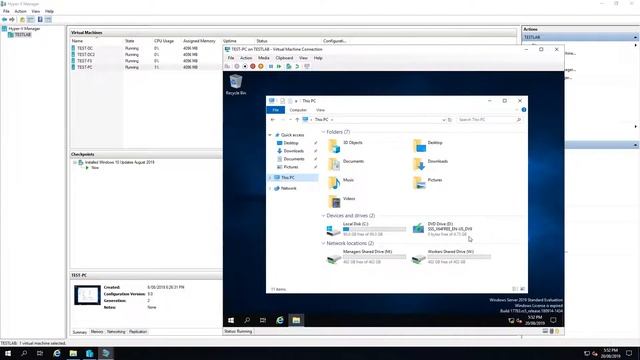Open Managers Shared Drive (M:)

[367, 257]
